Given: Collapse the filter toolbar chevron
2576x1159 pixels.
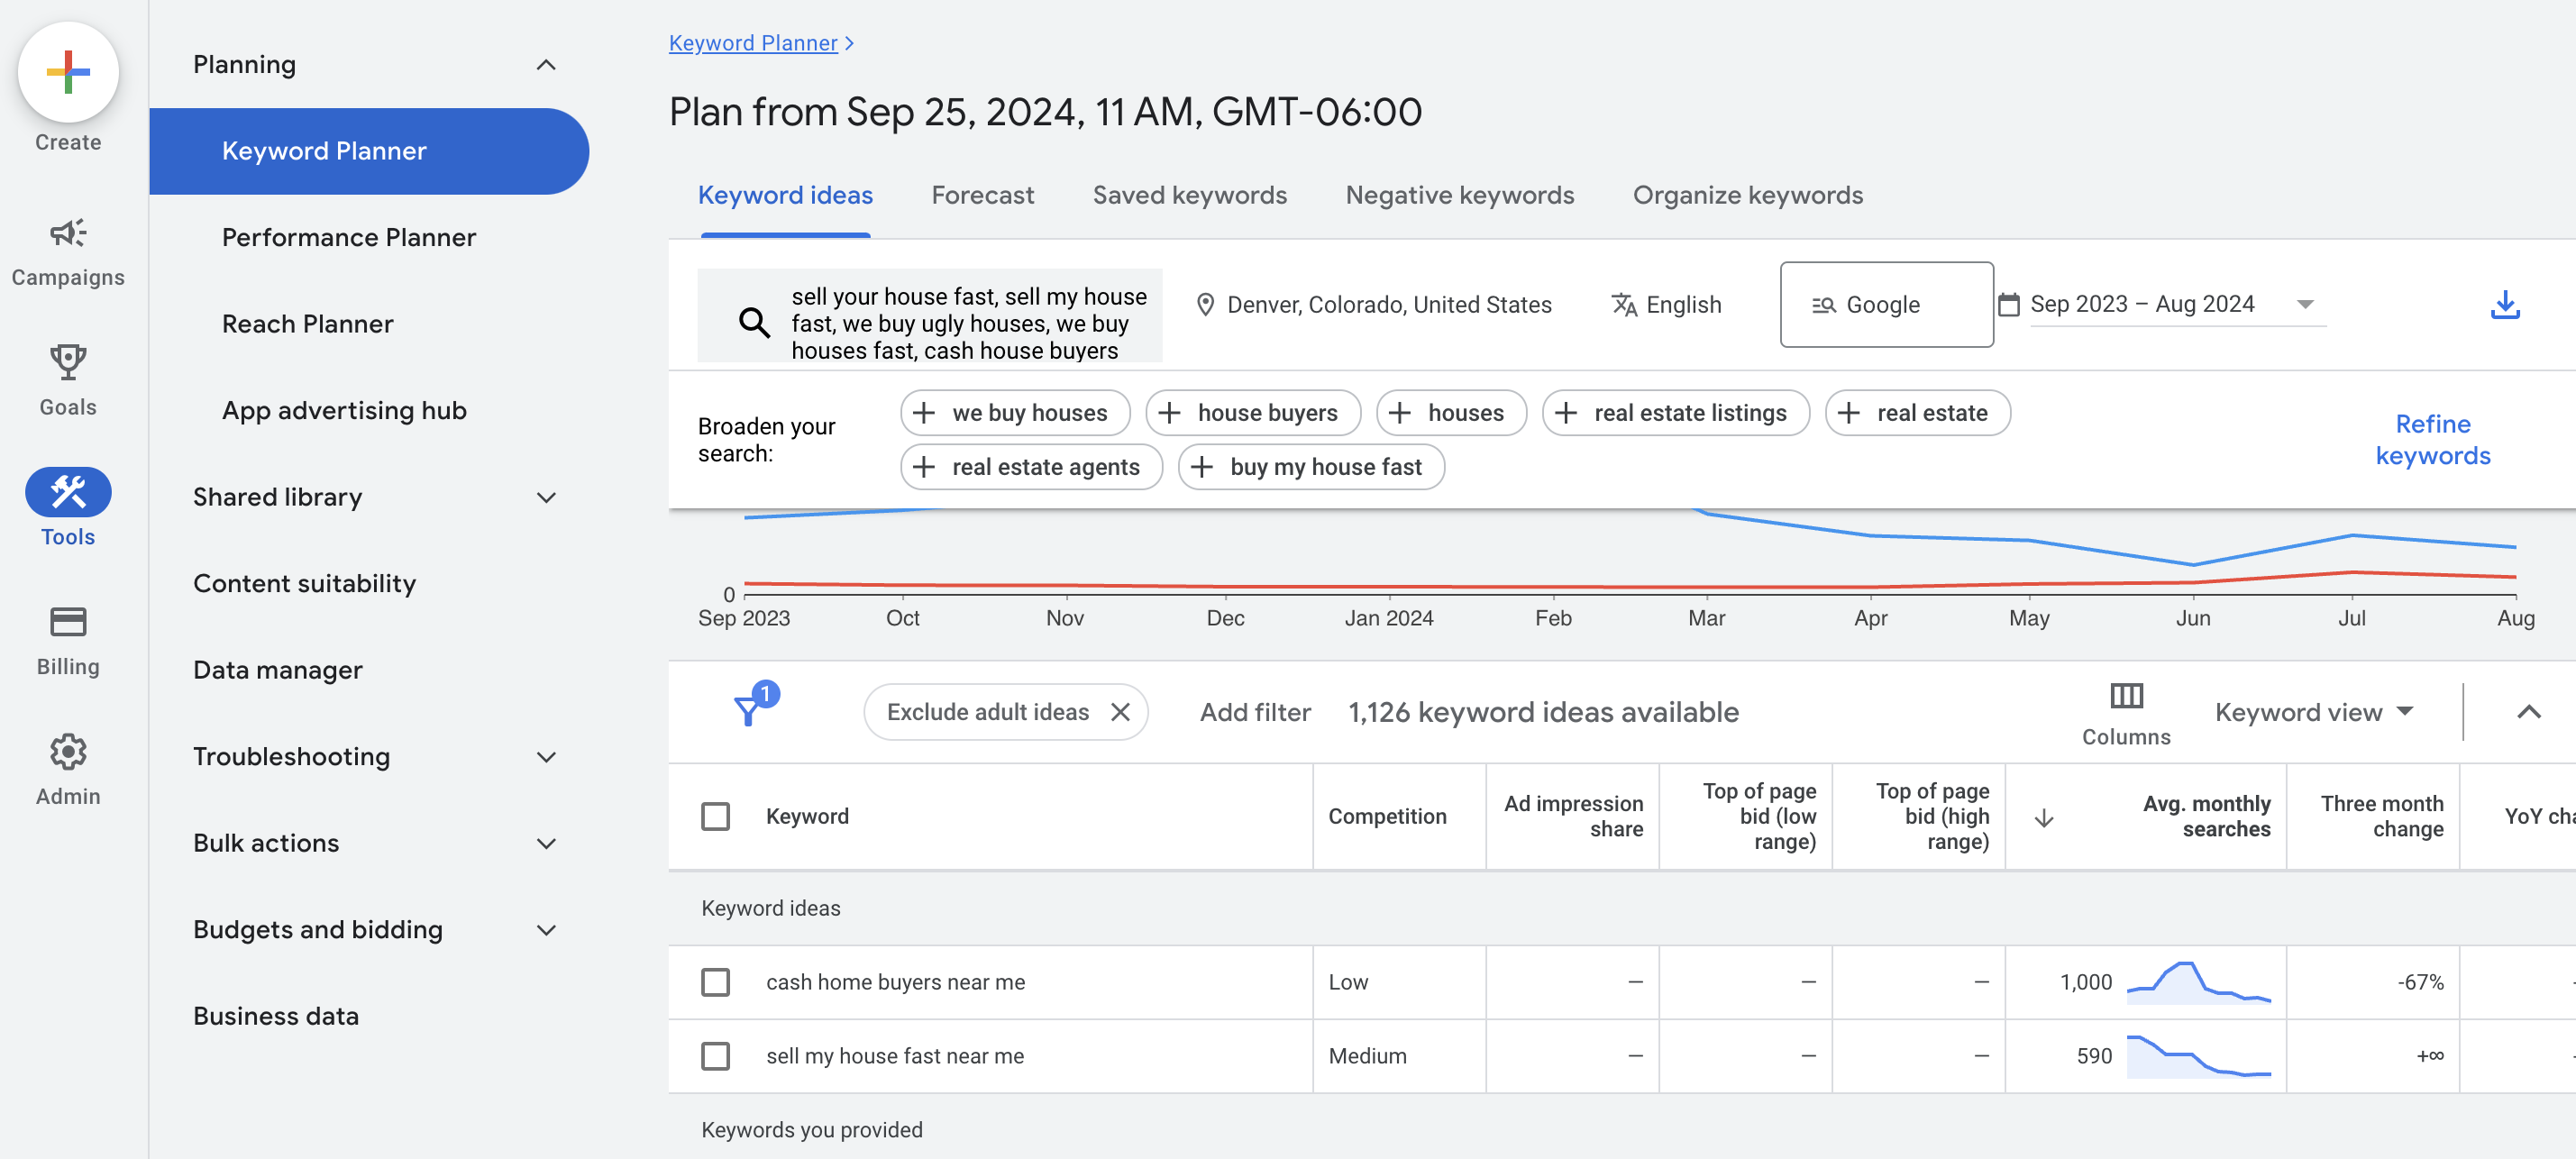Looking at the screenshot, I should point(2528,712).
